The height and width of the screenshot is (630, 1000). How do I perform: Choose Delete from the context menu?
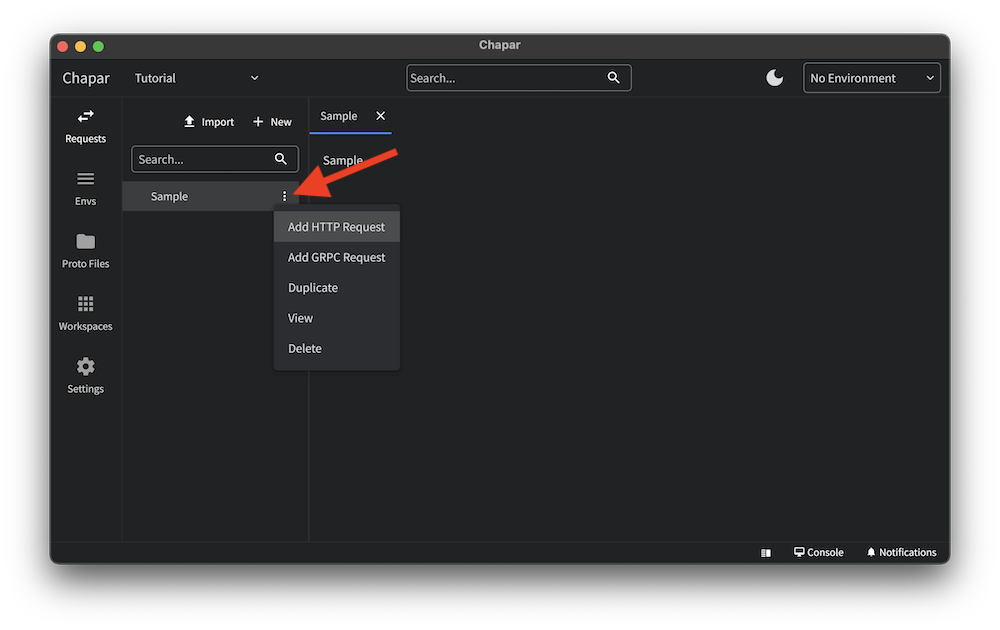305,349
